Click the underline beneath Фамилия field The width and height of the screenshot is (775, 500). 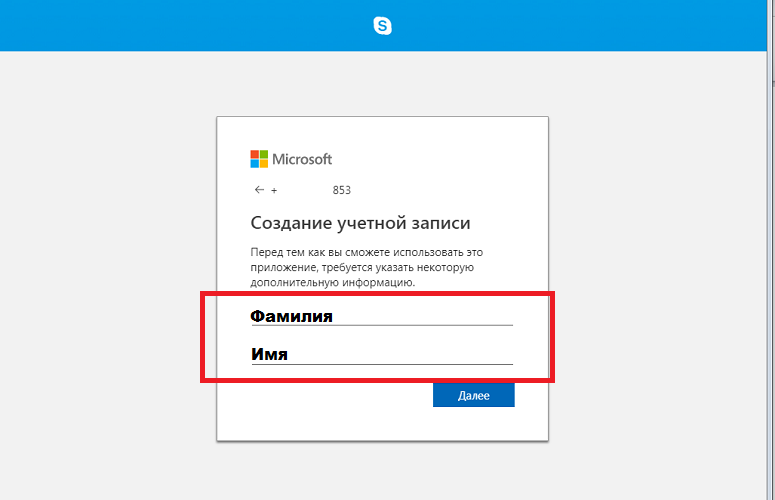tap(382, 325)
